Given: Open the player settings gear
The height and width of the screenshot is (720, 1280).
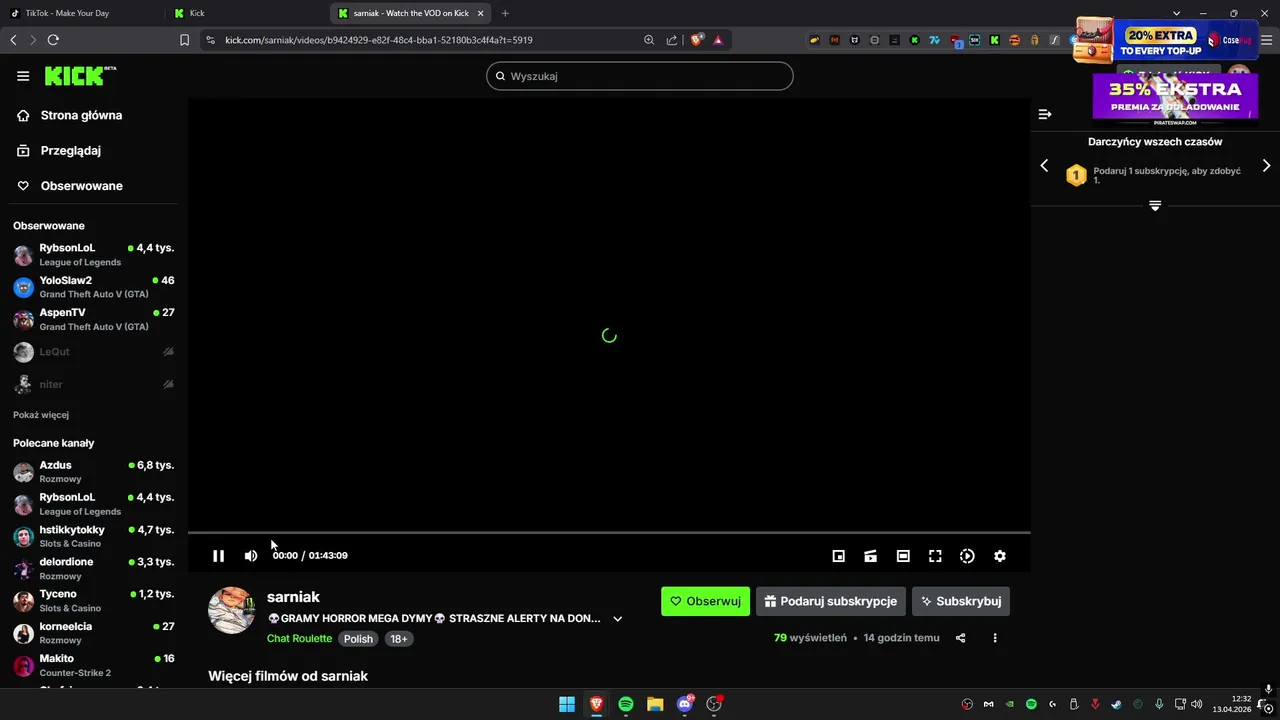Looking at the screenshot, I should coord(1000,556).
